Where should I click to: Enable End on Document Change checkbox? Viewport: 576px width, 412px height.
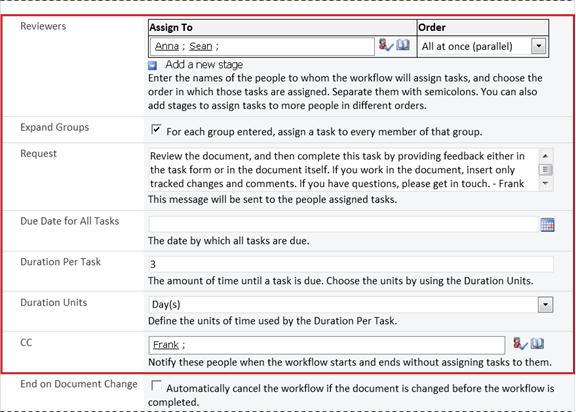(x=156, y=386)
